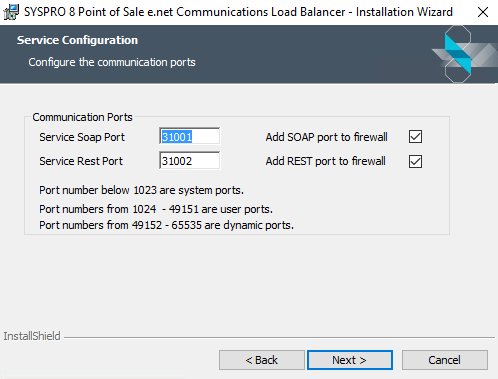The image size is (498, 379).
Task: Click the 'Add SOAP port to firewall' text
Action: pyautogui.click(x=326, y=137)
